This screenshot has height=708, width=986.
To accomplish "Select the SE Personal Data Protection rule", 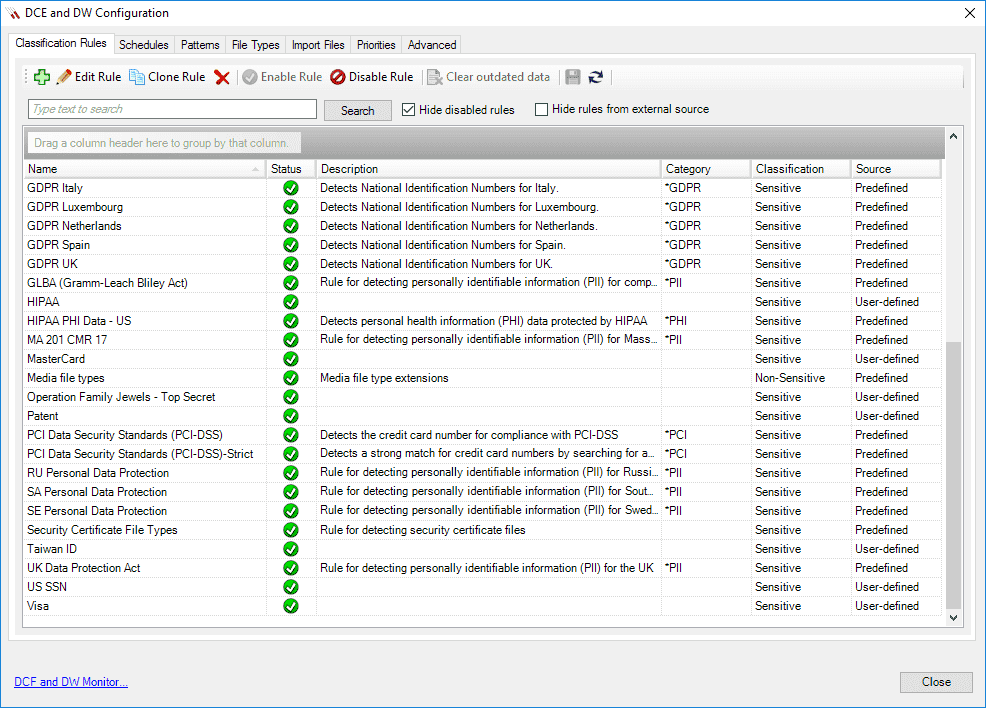I will tap(482, 511).
